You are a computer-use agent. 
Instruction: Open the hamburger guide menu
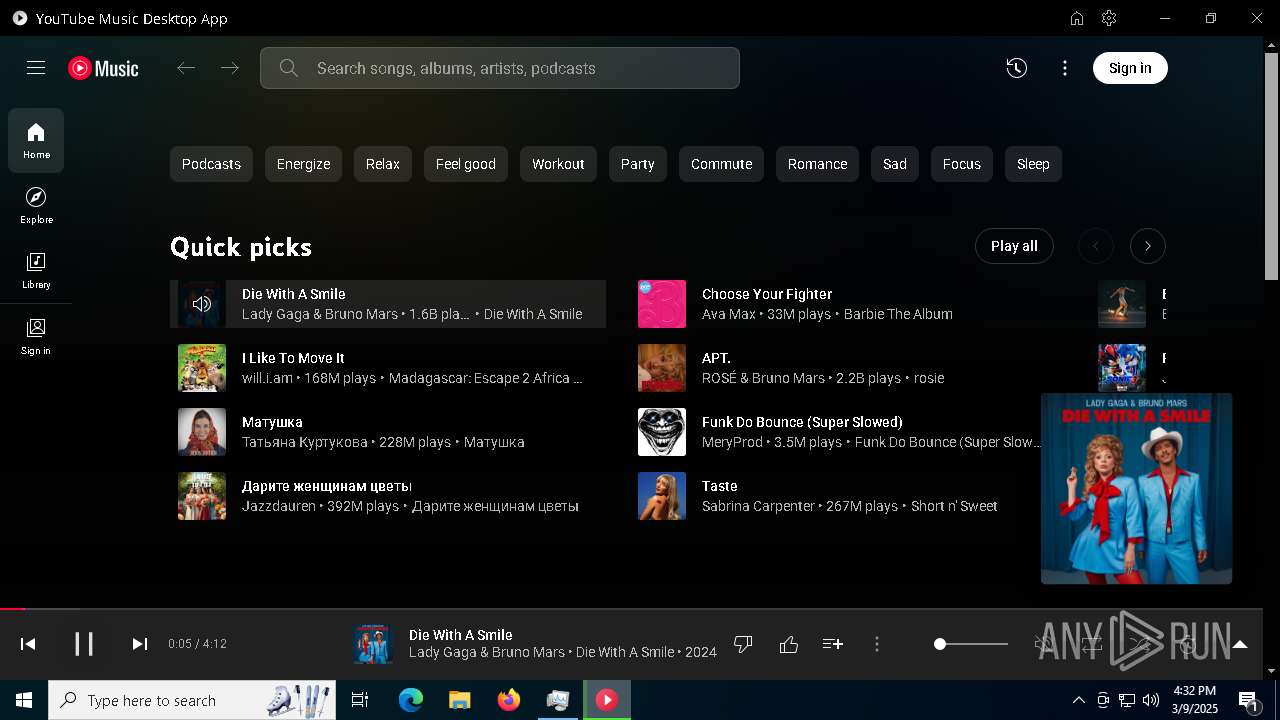coord(36,68)
